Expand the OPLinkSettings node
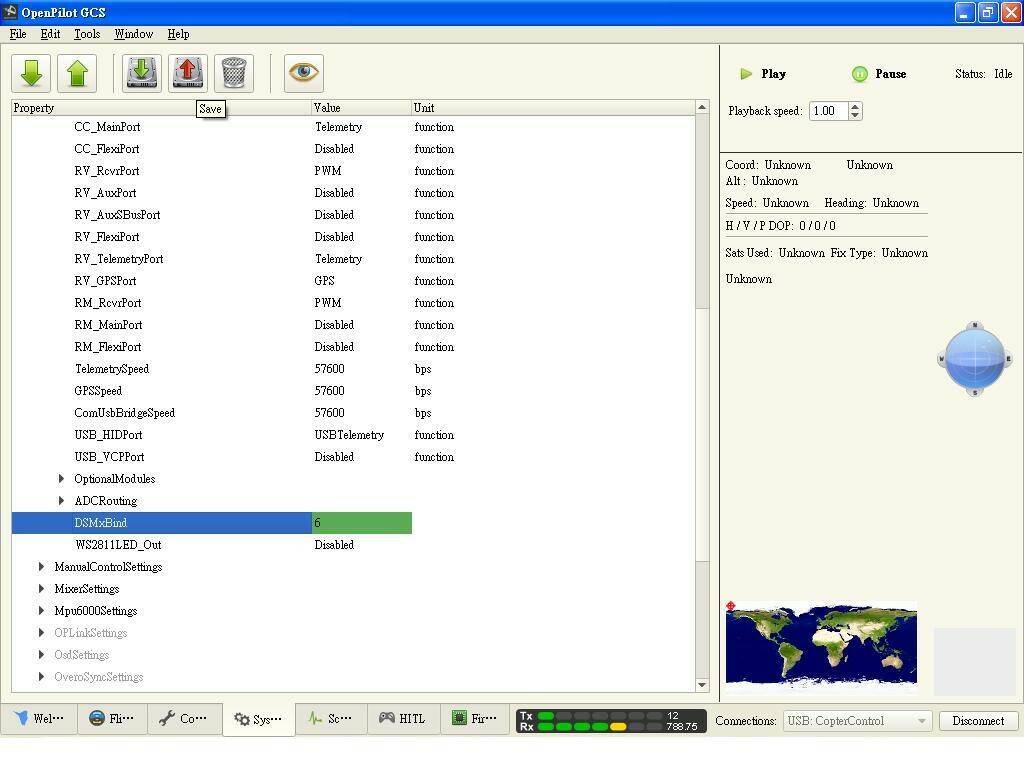The image size is (1024, 768). click(x=41, y=633)
